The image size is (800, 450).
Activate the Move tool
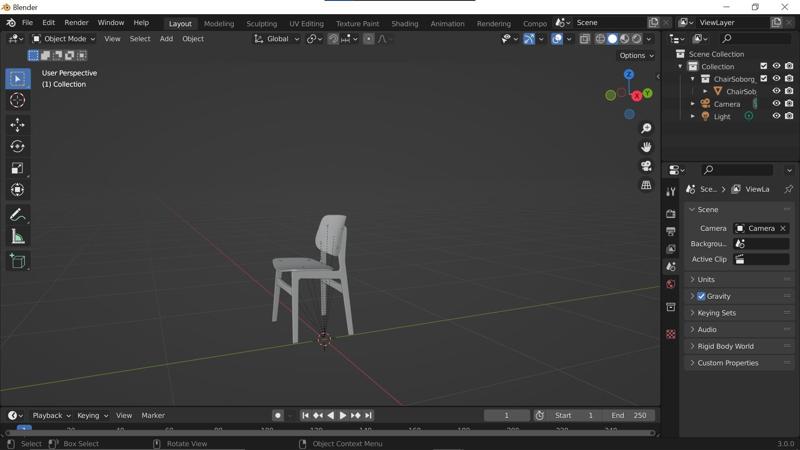coord(17,125)
